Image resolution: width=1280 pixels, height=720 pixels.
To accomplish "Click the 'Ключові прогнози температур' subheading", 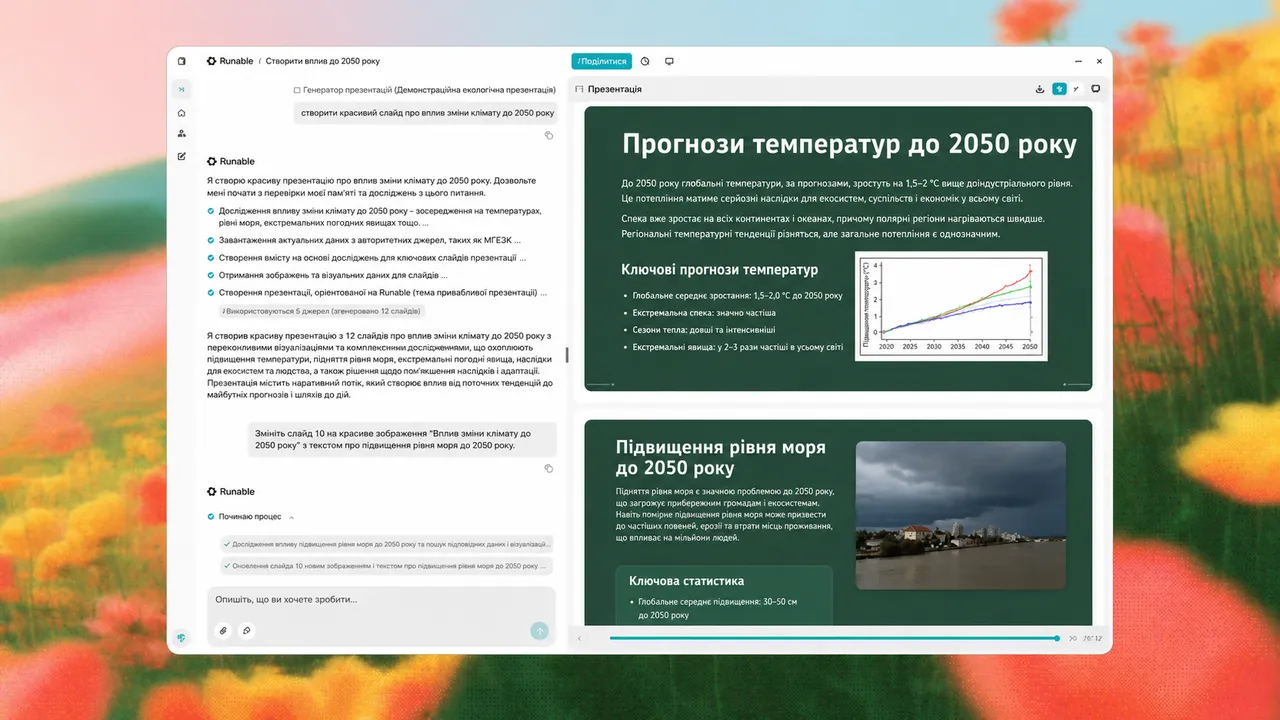I will (720, 270).
